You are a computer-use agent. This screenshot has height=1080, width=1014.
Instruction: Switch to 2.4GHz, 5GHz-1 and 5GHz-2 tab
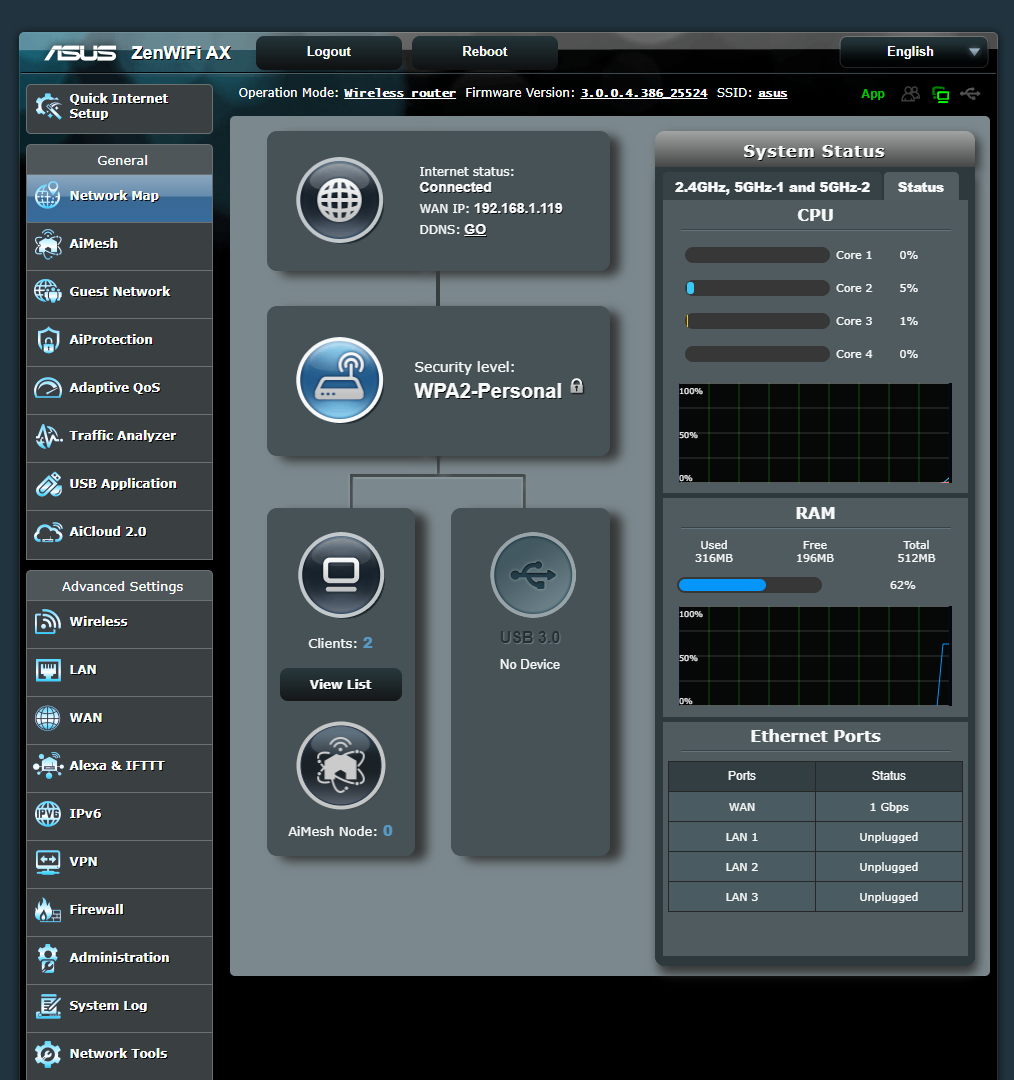(x=772, y=187)
